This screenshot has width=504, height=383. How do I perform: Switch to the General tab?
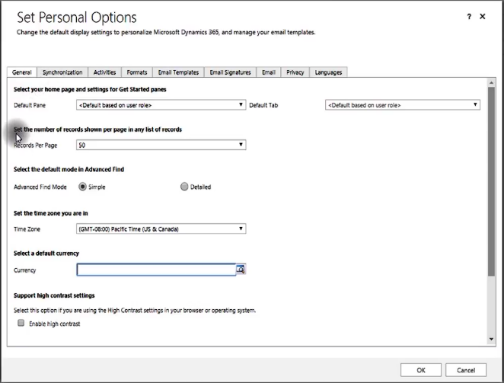coord(22,72)
